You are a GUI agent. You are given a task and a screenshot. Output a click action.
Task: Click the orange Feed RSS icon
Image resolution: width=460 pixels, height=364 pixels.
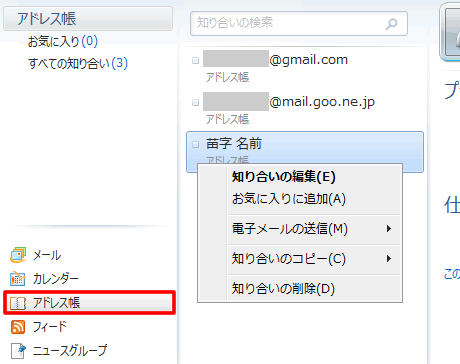coord(18,327)
